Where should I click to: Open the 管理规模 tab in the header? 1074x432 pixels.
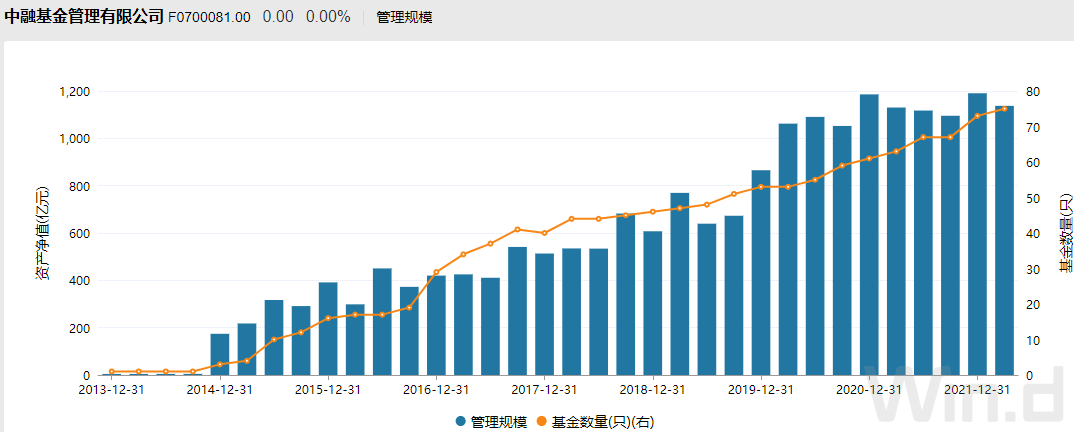(404, 17)
